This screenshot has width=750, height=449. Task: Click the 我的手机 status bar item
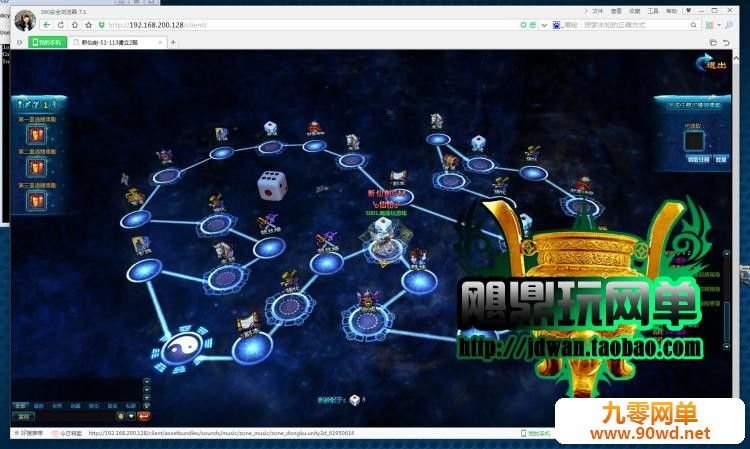tap(535, 433)
